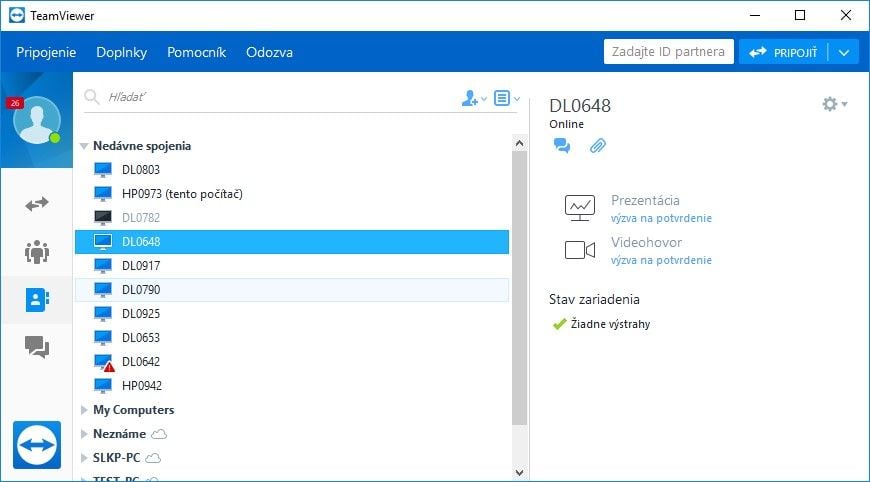Open the Pripojenie menu
The image size is (870, 482).
[x=46, y=52]
